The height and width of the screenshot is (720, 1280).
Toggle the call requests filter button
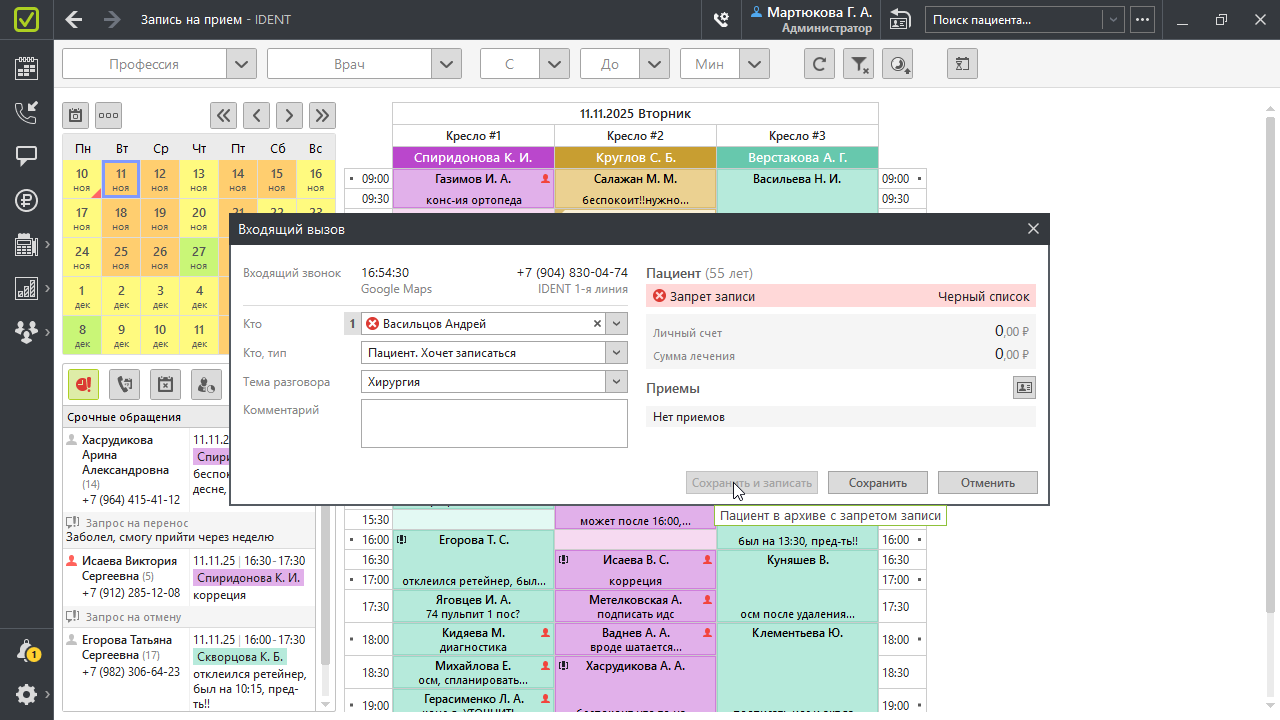[124, 383]
